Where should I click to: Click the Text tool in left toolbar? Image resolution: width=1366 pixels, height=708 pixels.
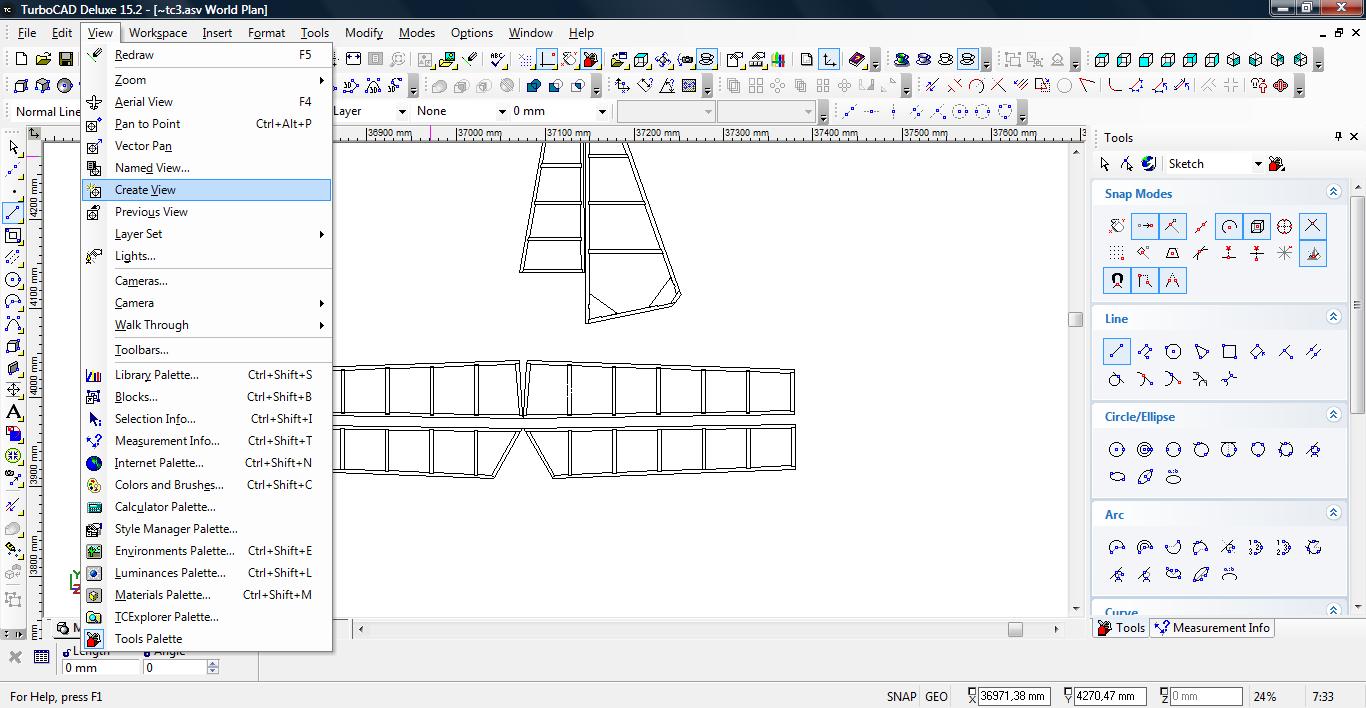[x=14, y=412]
